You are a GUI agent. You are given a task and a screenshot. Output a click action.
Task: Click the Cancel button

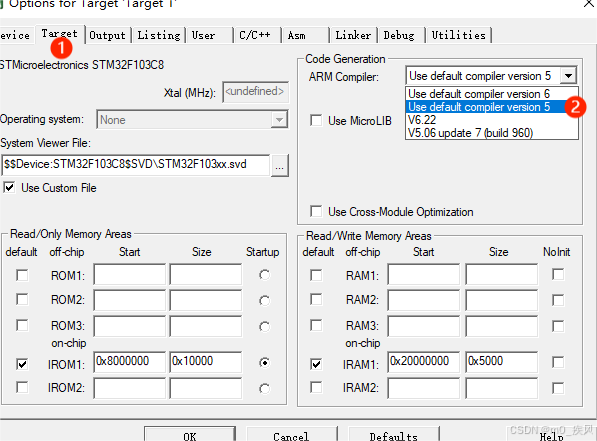[291, 435]
